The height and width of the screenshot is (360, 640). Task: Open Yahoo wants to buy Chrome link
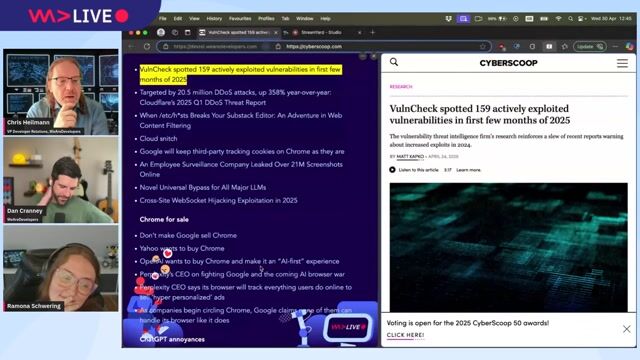click(182, 248)
